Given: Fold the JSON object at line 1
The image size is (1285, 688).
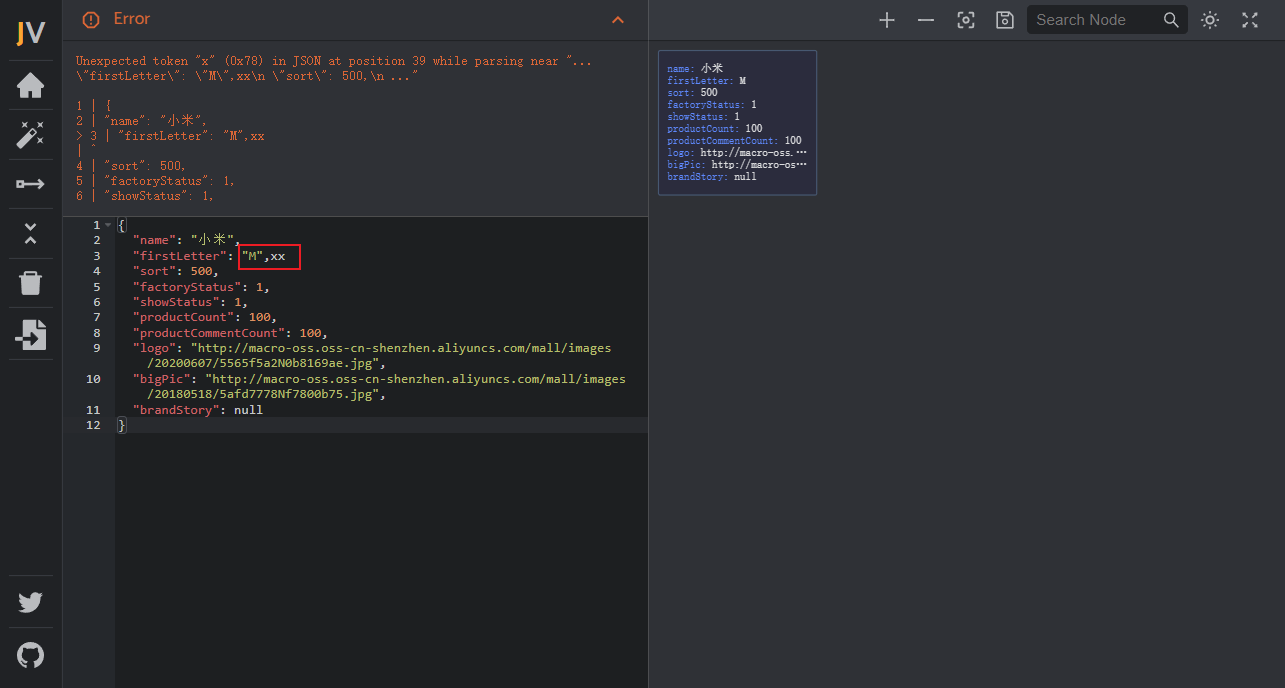Looking at the screenshot, I should pos(108,225).
